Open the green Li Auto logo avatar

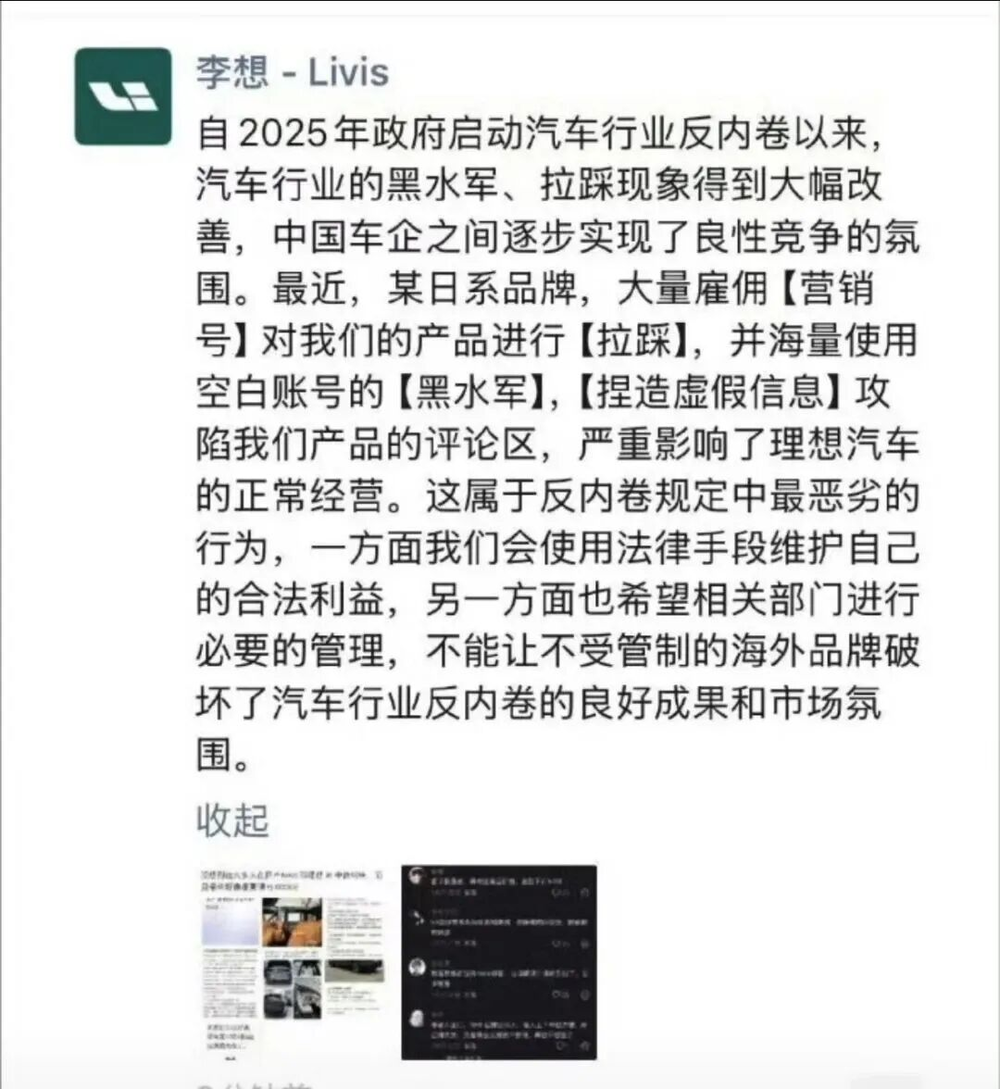pos(123,97)
